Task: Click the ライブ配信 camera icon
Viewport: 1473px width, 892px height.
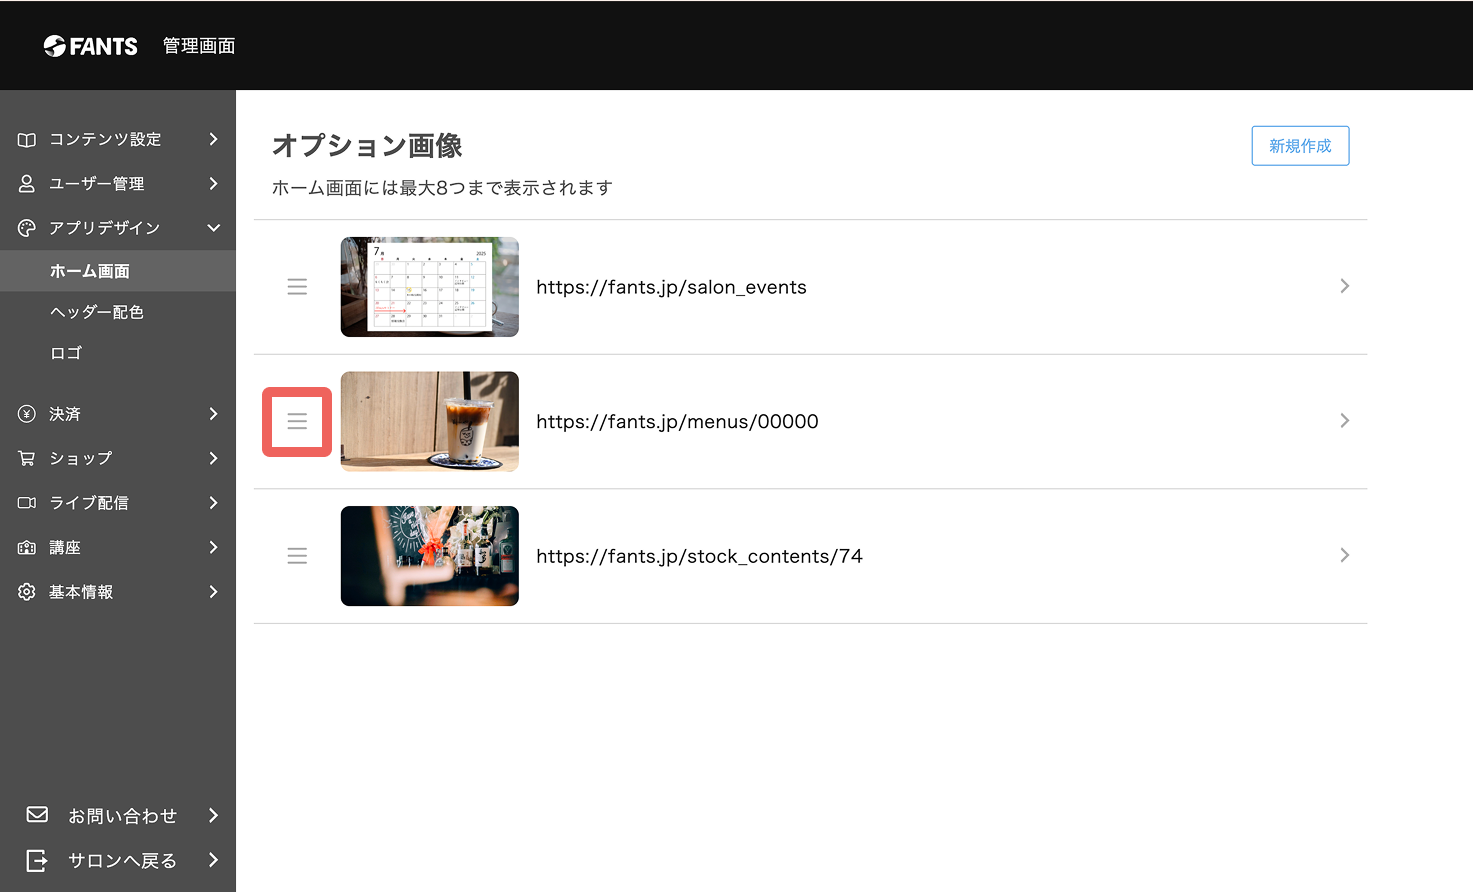Action: click(x=27, y=503)
